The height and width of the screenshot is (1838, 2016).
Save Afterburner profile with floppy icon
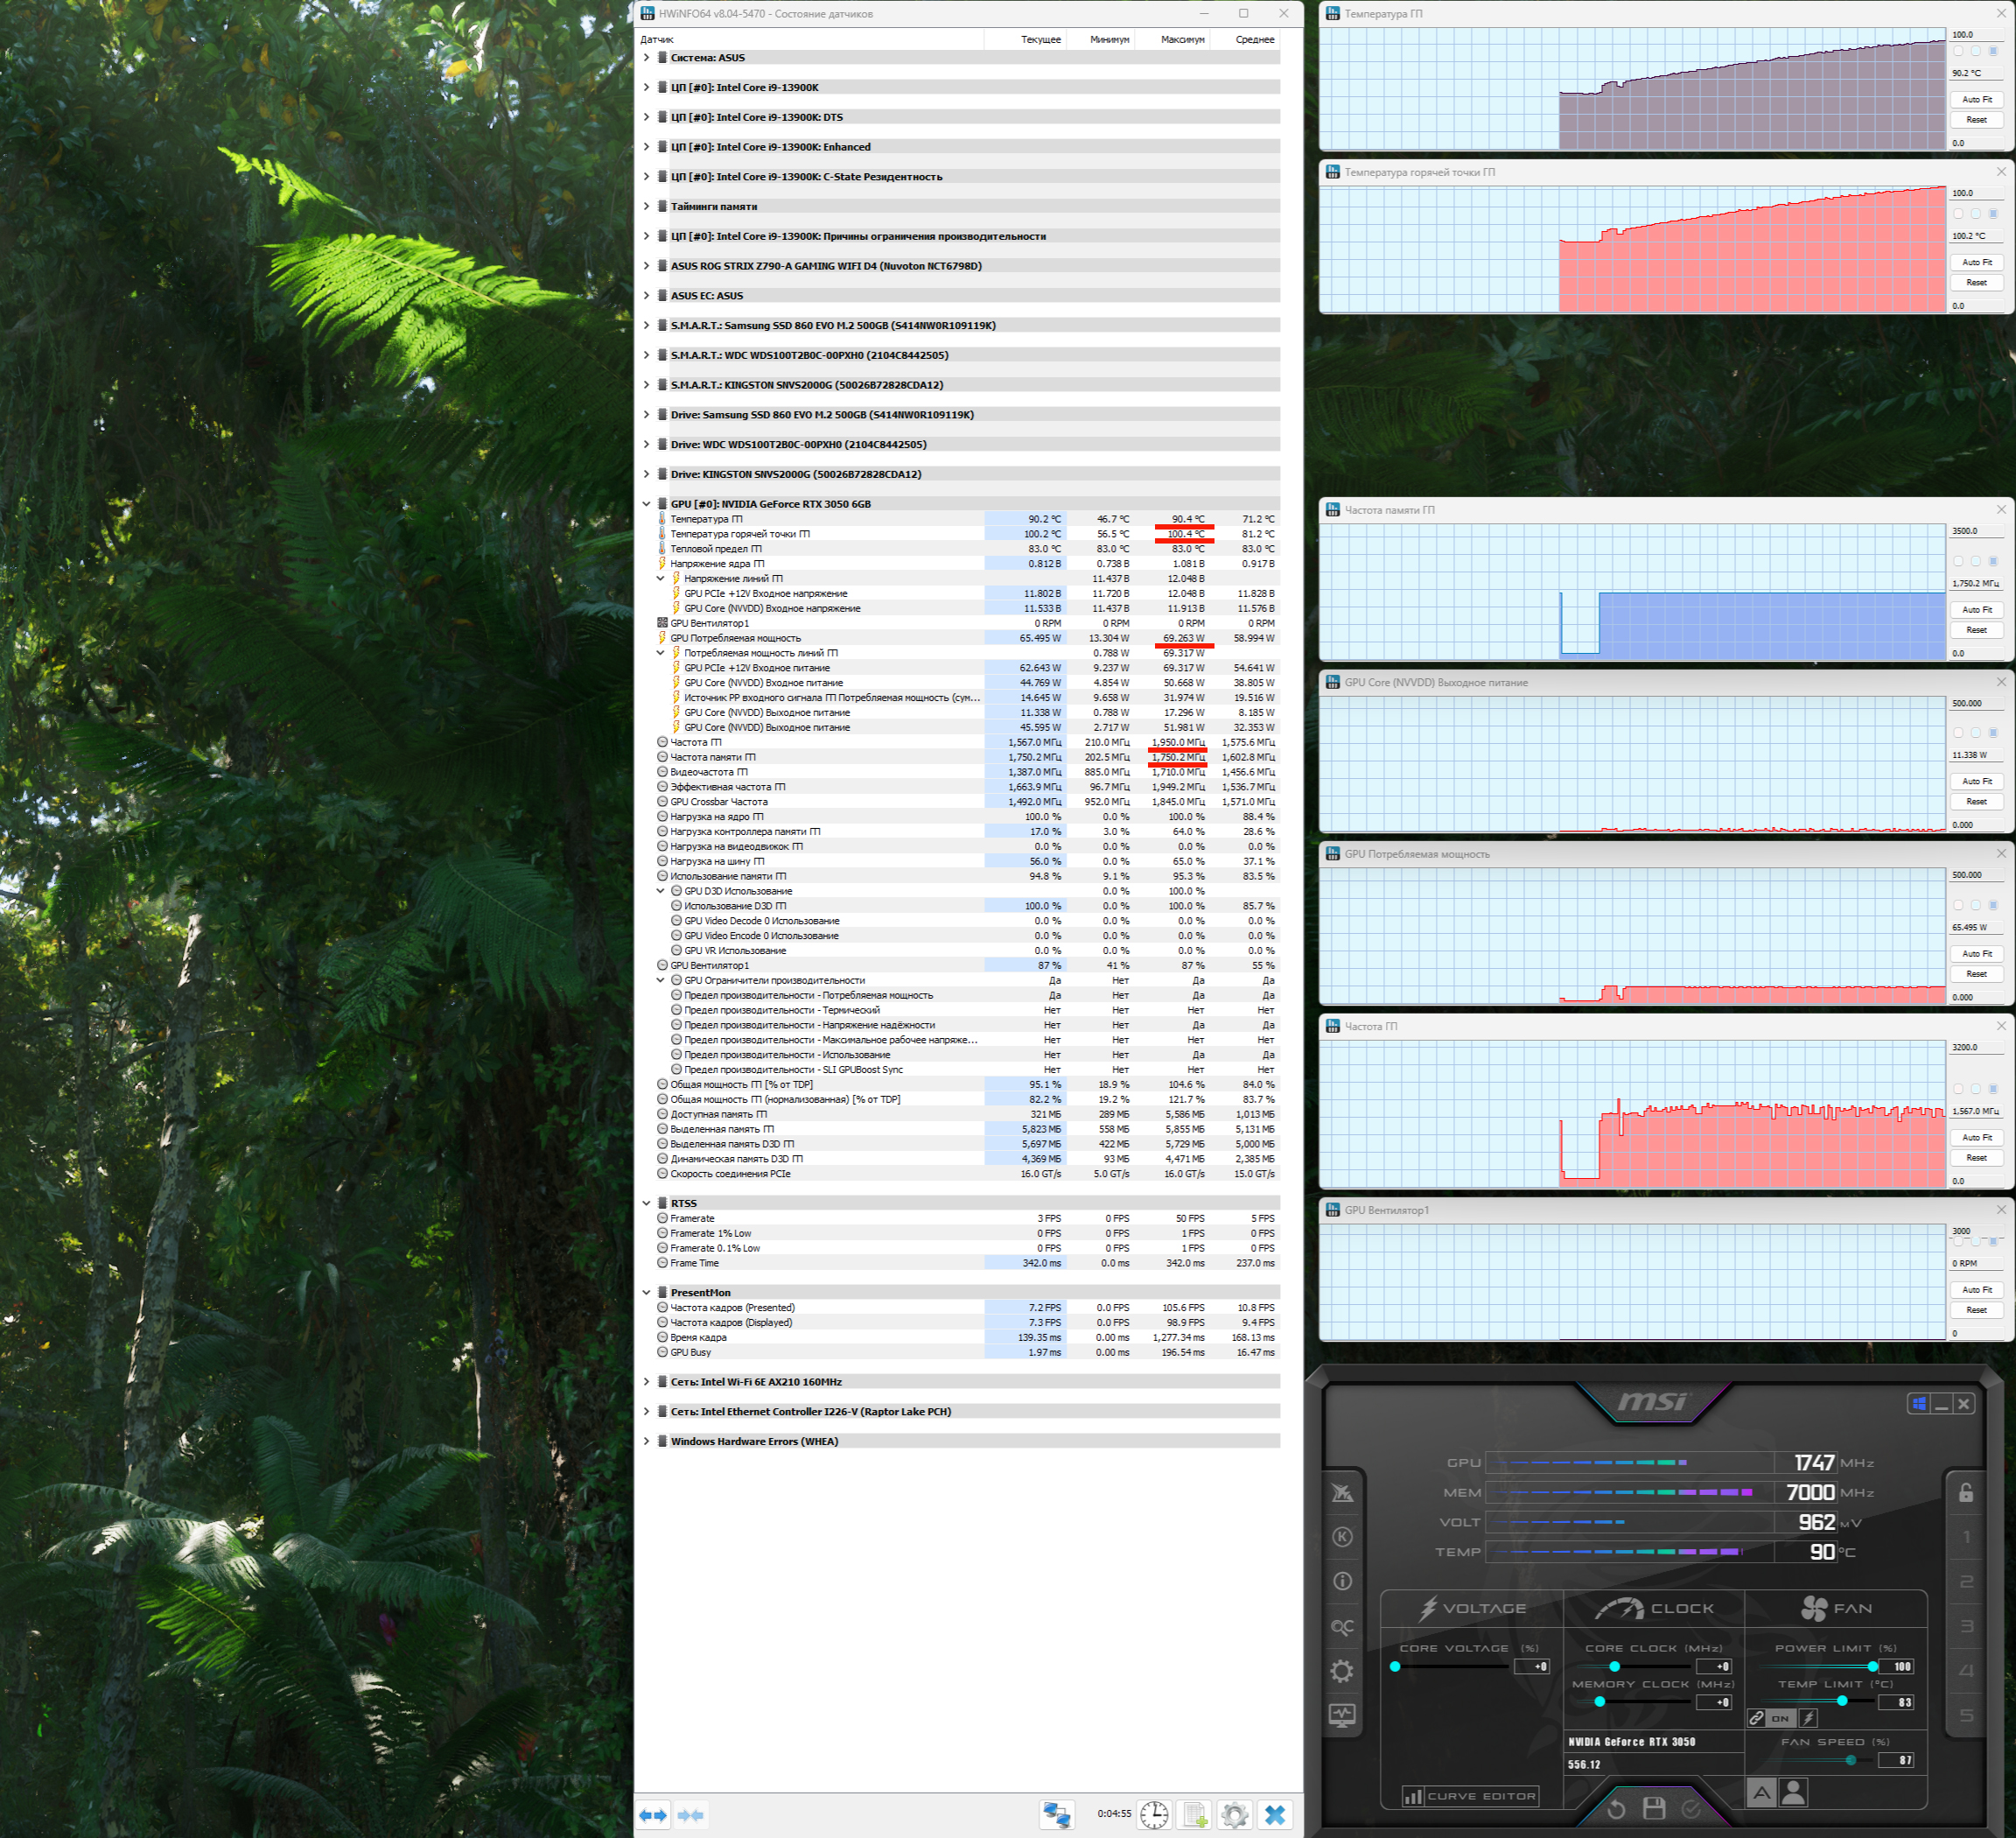click(1654, 1808)
